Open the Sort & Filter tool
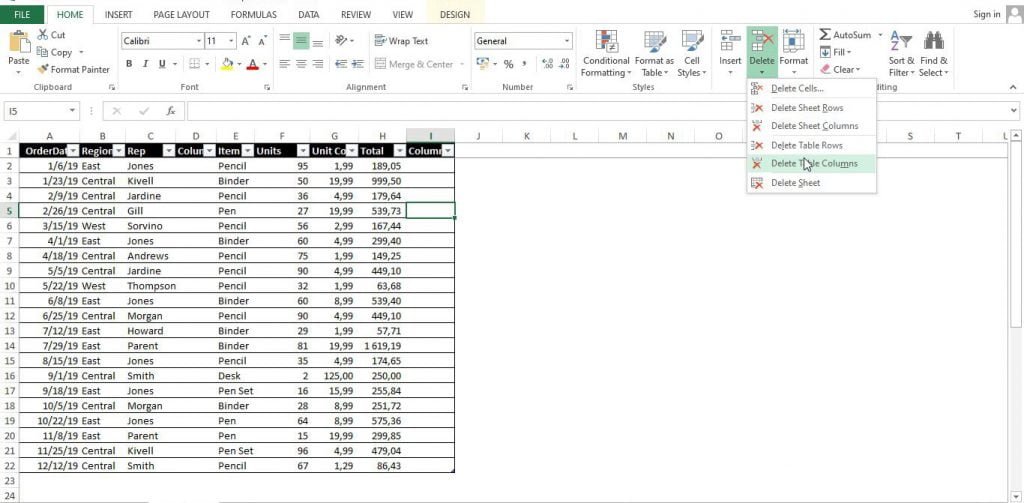1024x503 pixels. (x=901, y=54)
